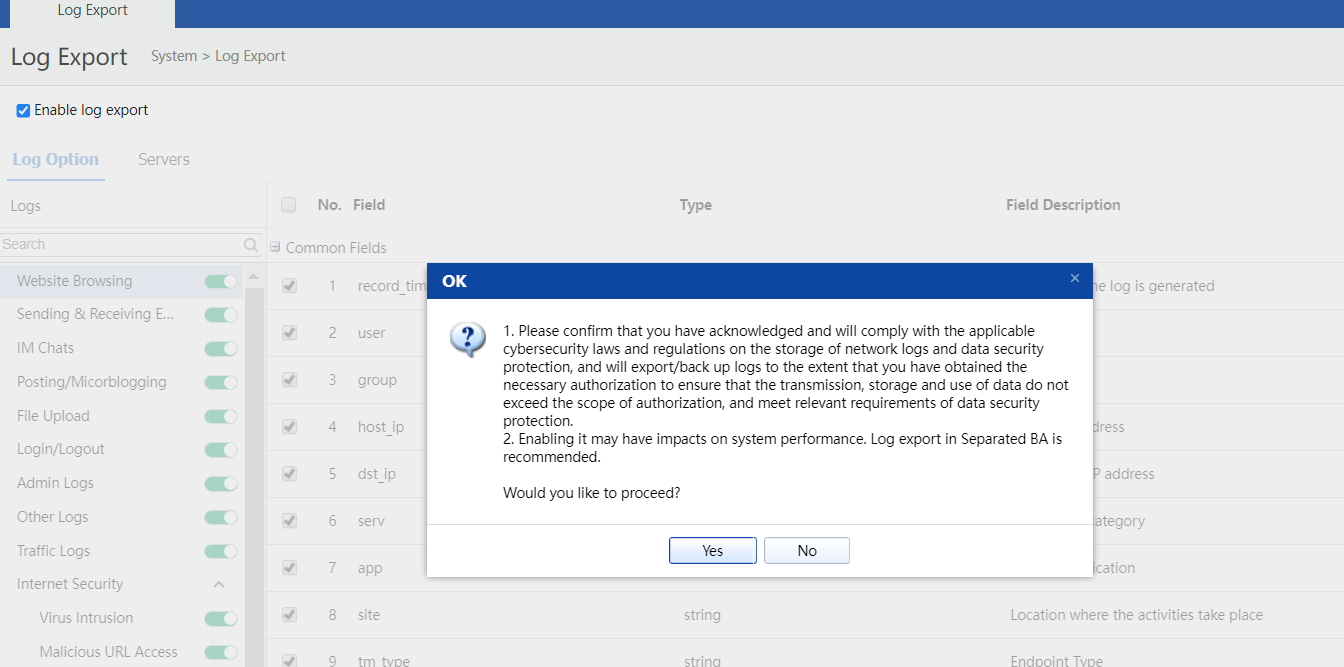Select the Log Option tab

56,159
